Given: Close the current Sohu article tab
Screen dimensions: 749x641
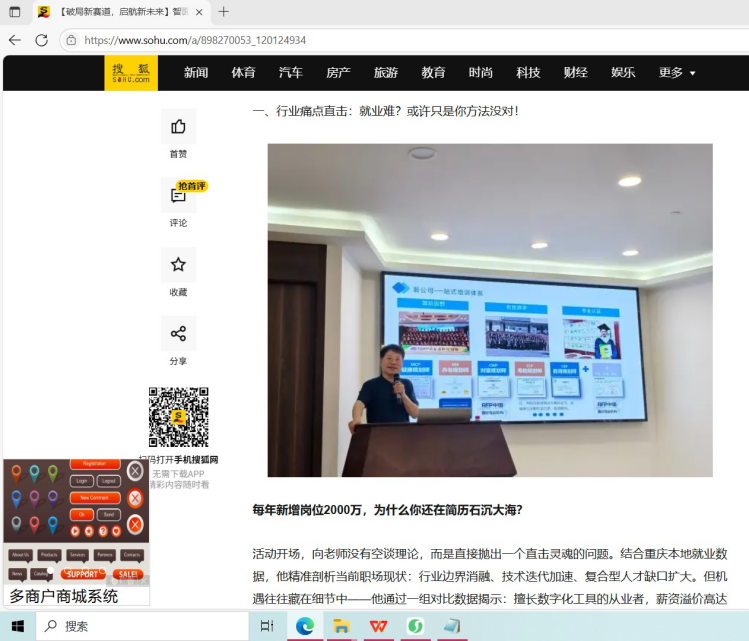Looking at the screenshot, I should pos(199,12).
